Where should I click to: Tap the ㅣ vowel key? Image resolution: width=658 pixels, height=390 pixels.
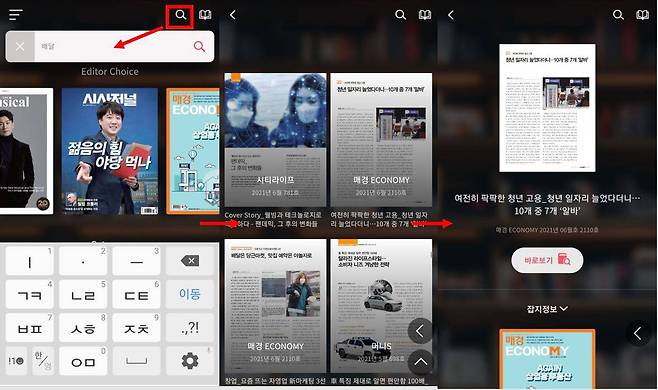pyautogui.click(x=29, y=261)
